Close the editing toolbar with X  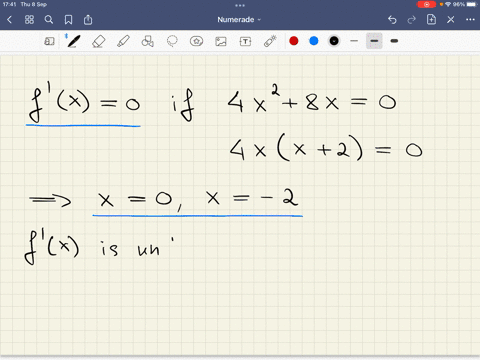pyautogui.click(x=451, y=20)
